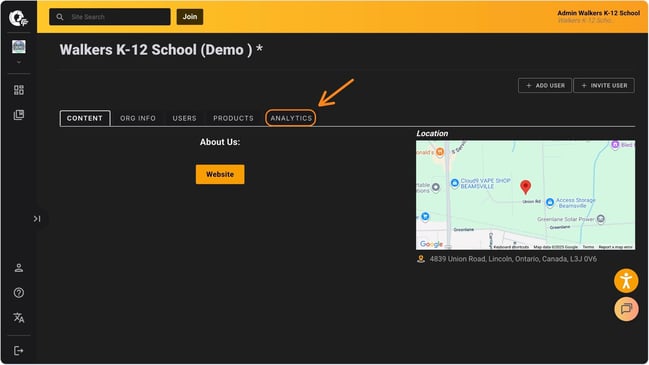This screenshot has height=365, width=649.
Task: Click the Google logo on map
Action: (x=431, y=244)
